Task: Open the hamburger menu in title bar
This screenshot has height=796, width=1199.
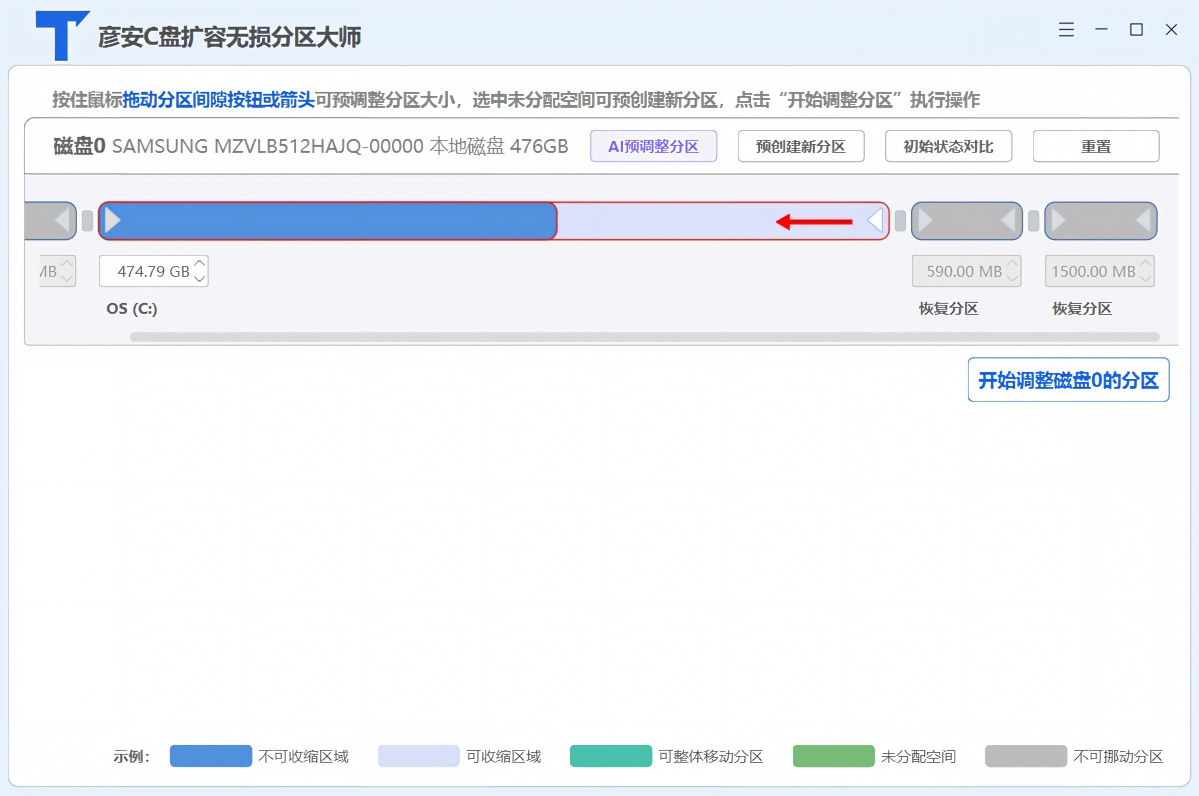Action: (x=1066, y=30)
